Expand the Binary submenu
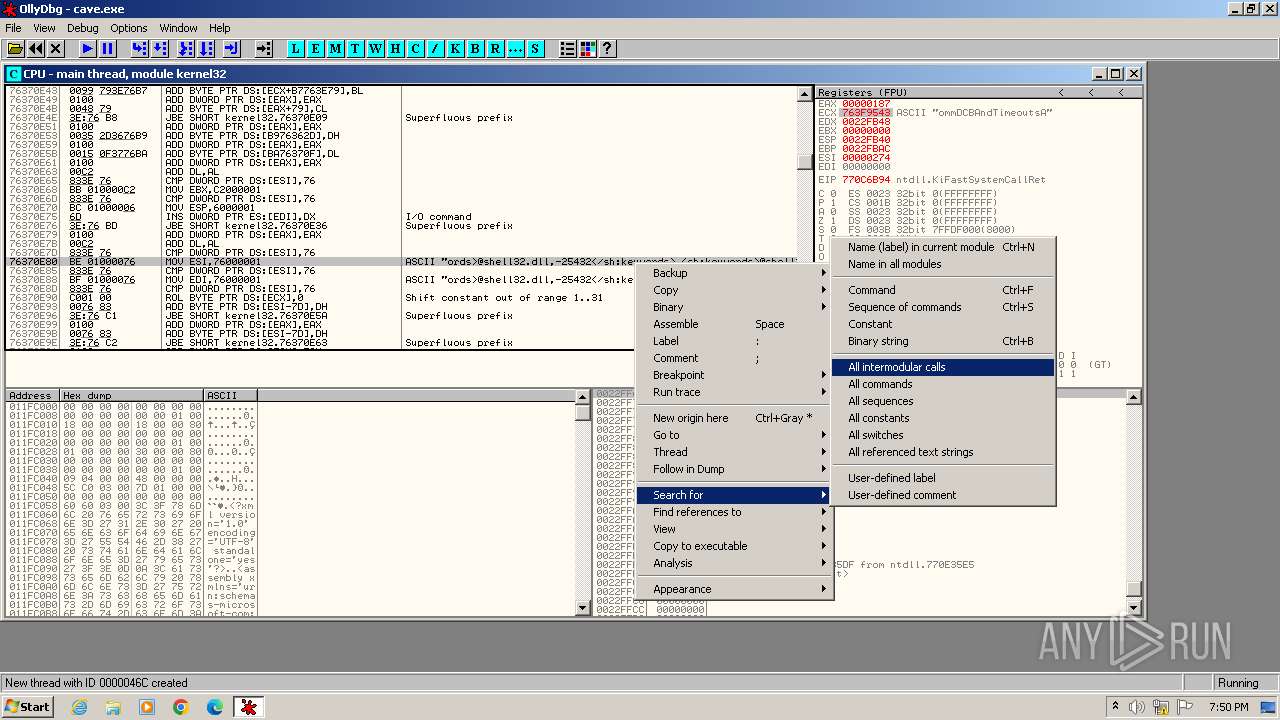The height and width of the screenshot is (720, 1280). 734,307
